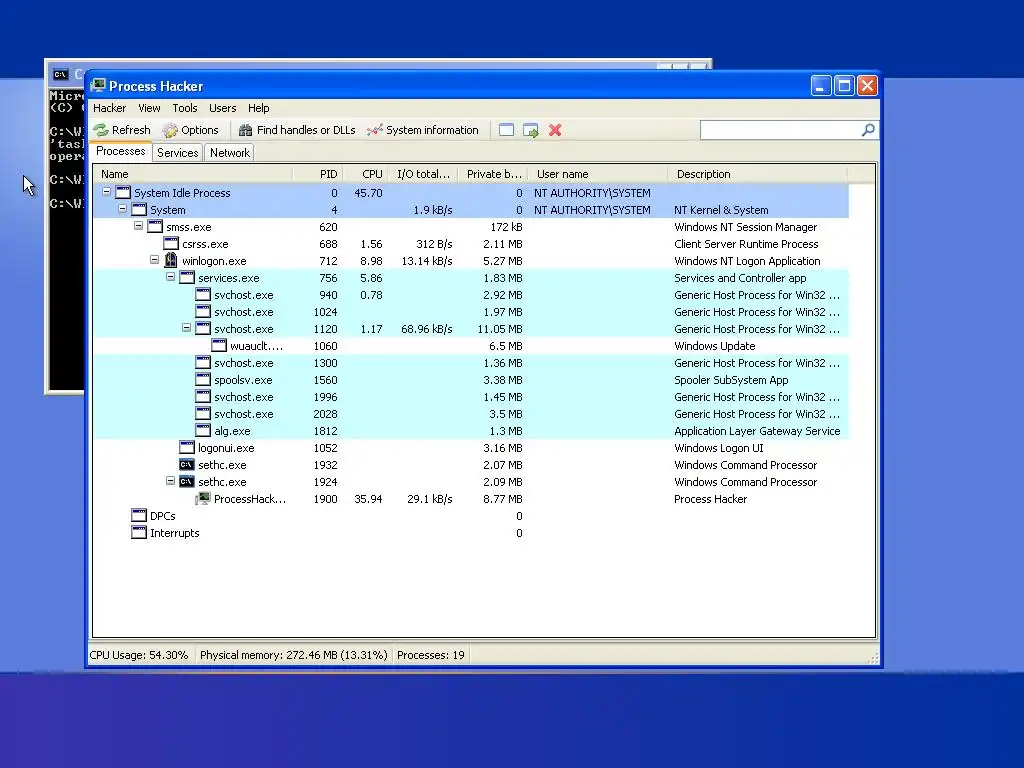Viewport: 1024px width, 768px height.
Task: Click Processes: 19 status bar entry
Action: 430,655
